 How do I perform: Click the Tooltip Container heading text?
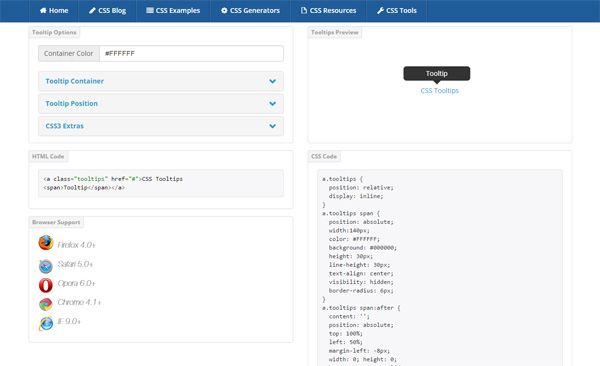(75, 81)
